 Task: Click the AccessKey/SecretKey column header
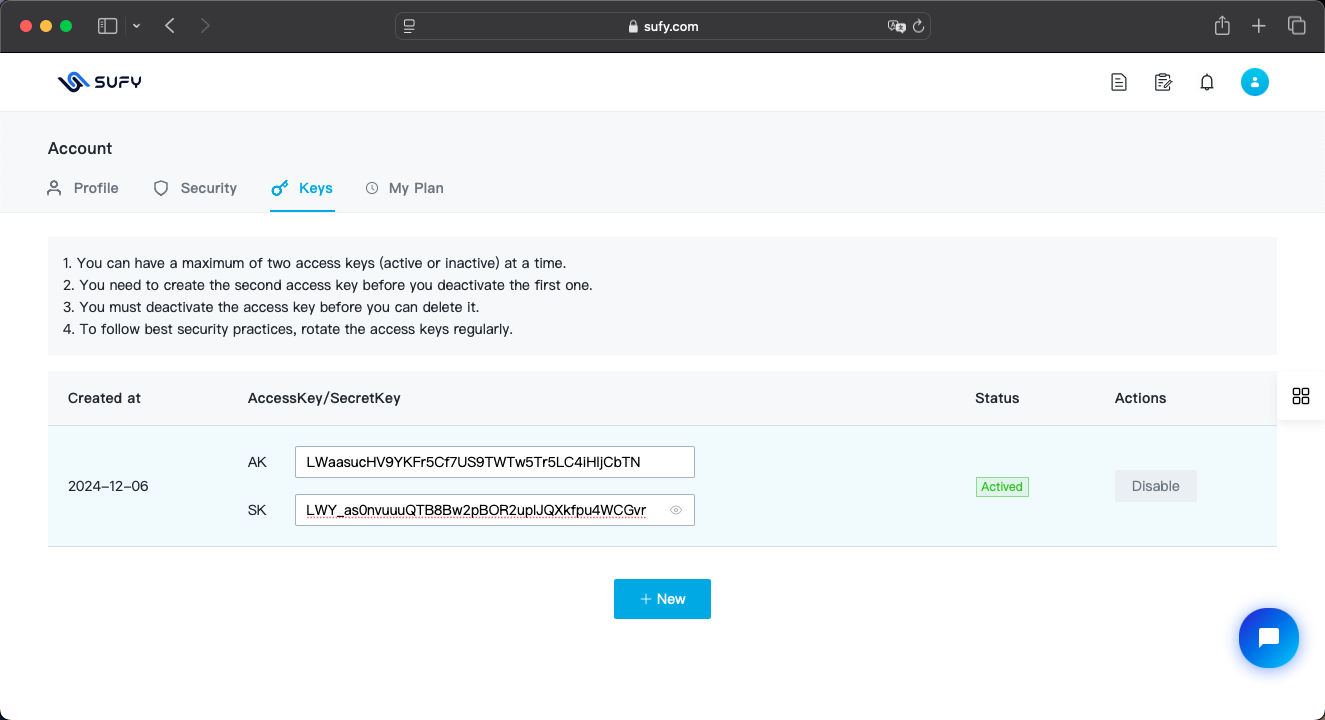(324, 398)
